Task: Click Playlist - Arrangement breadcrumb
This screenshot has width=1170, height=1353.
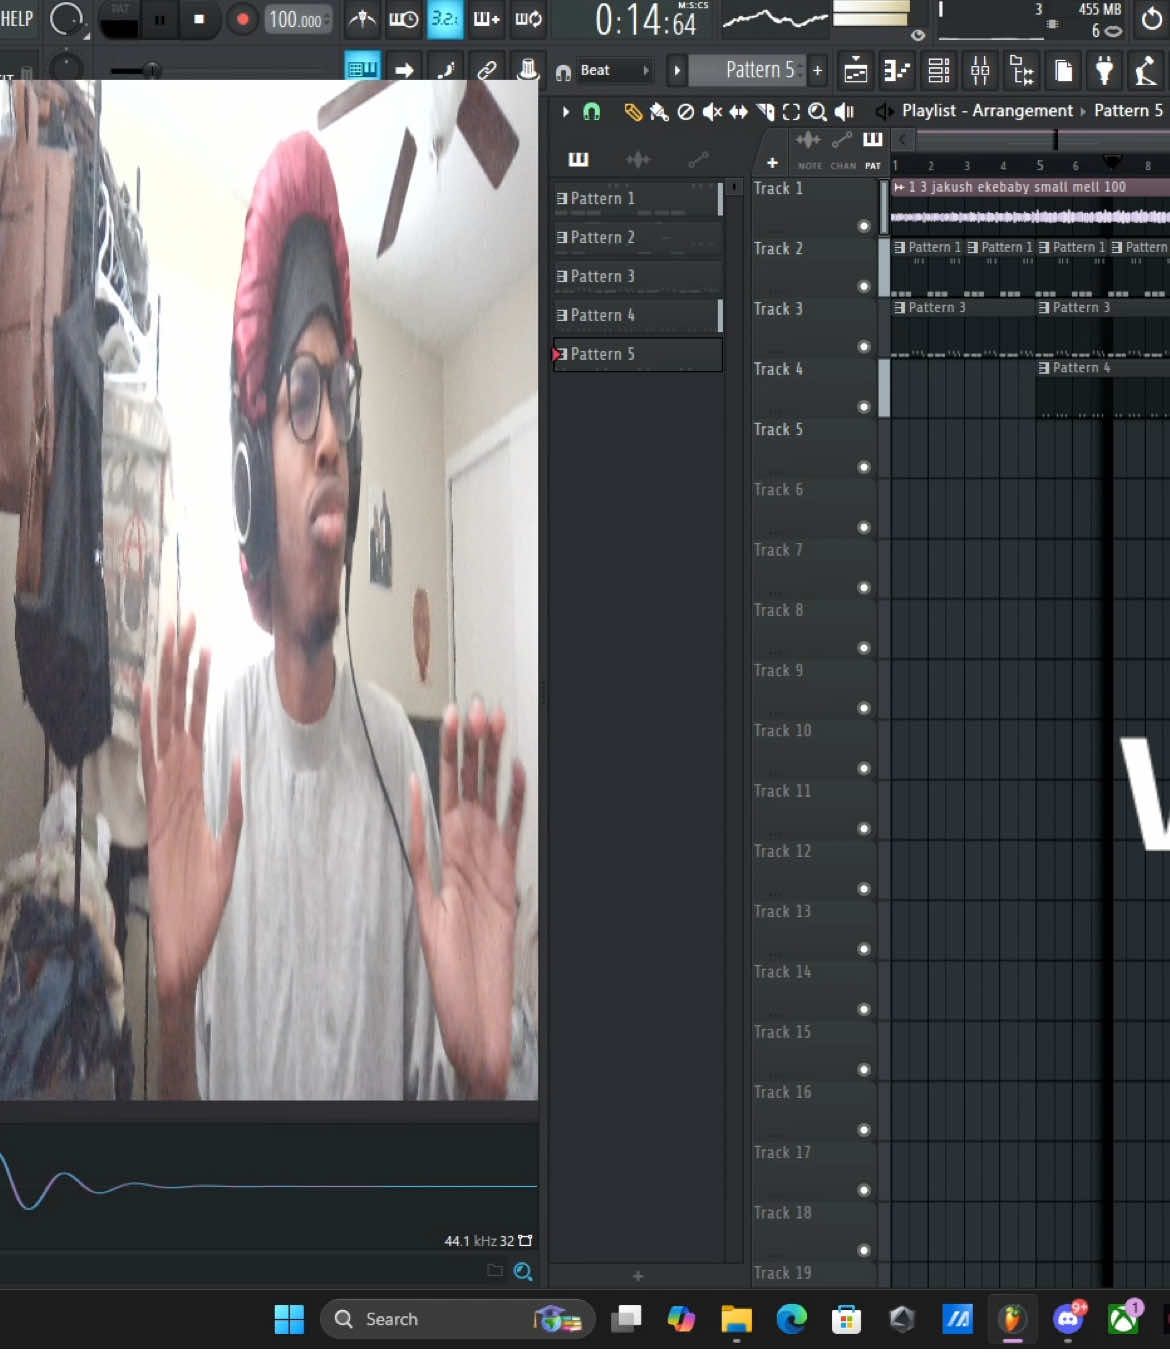Action: [x=987, y=111]
